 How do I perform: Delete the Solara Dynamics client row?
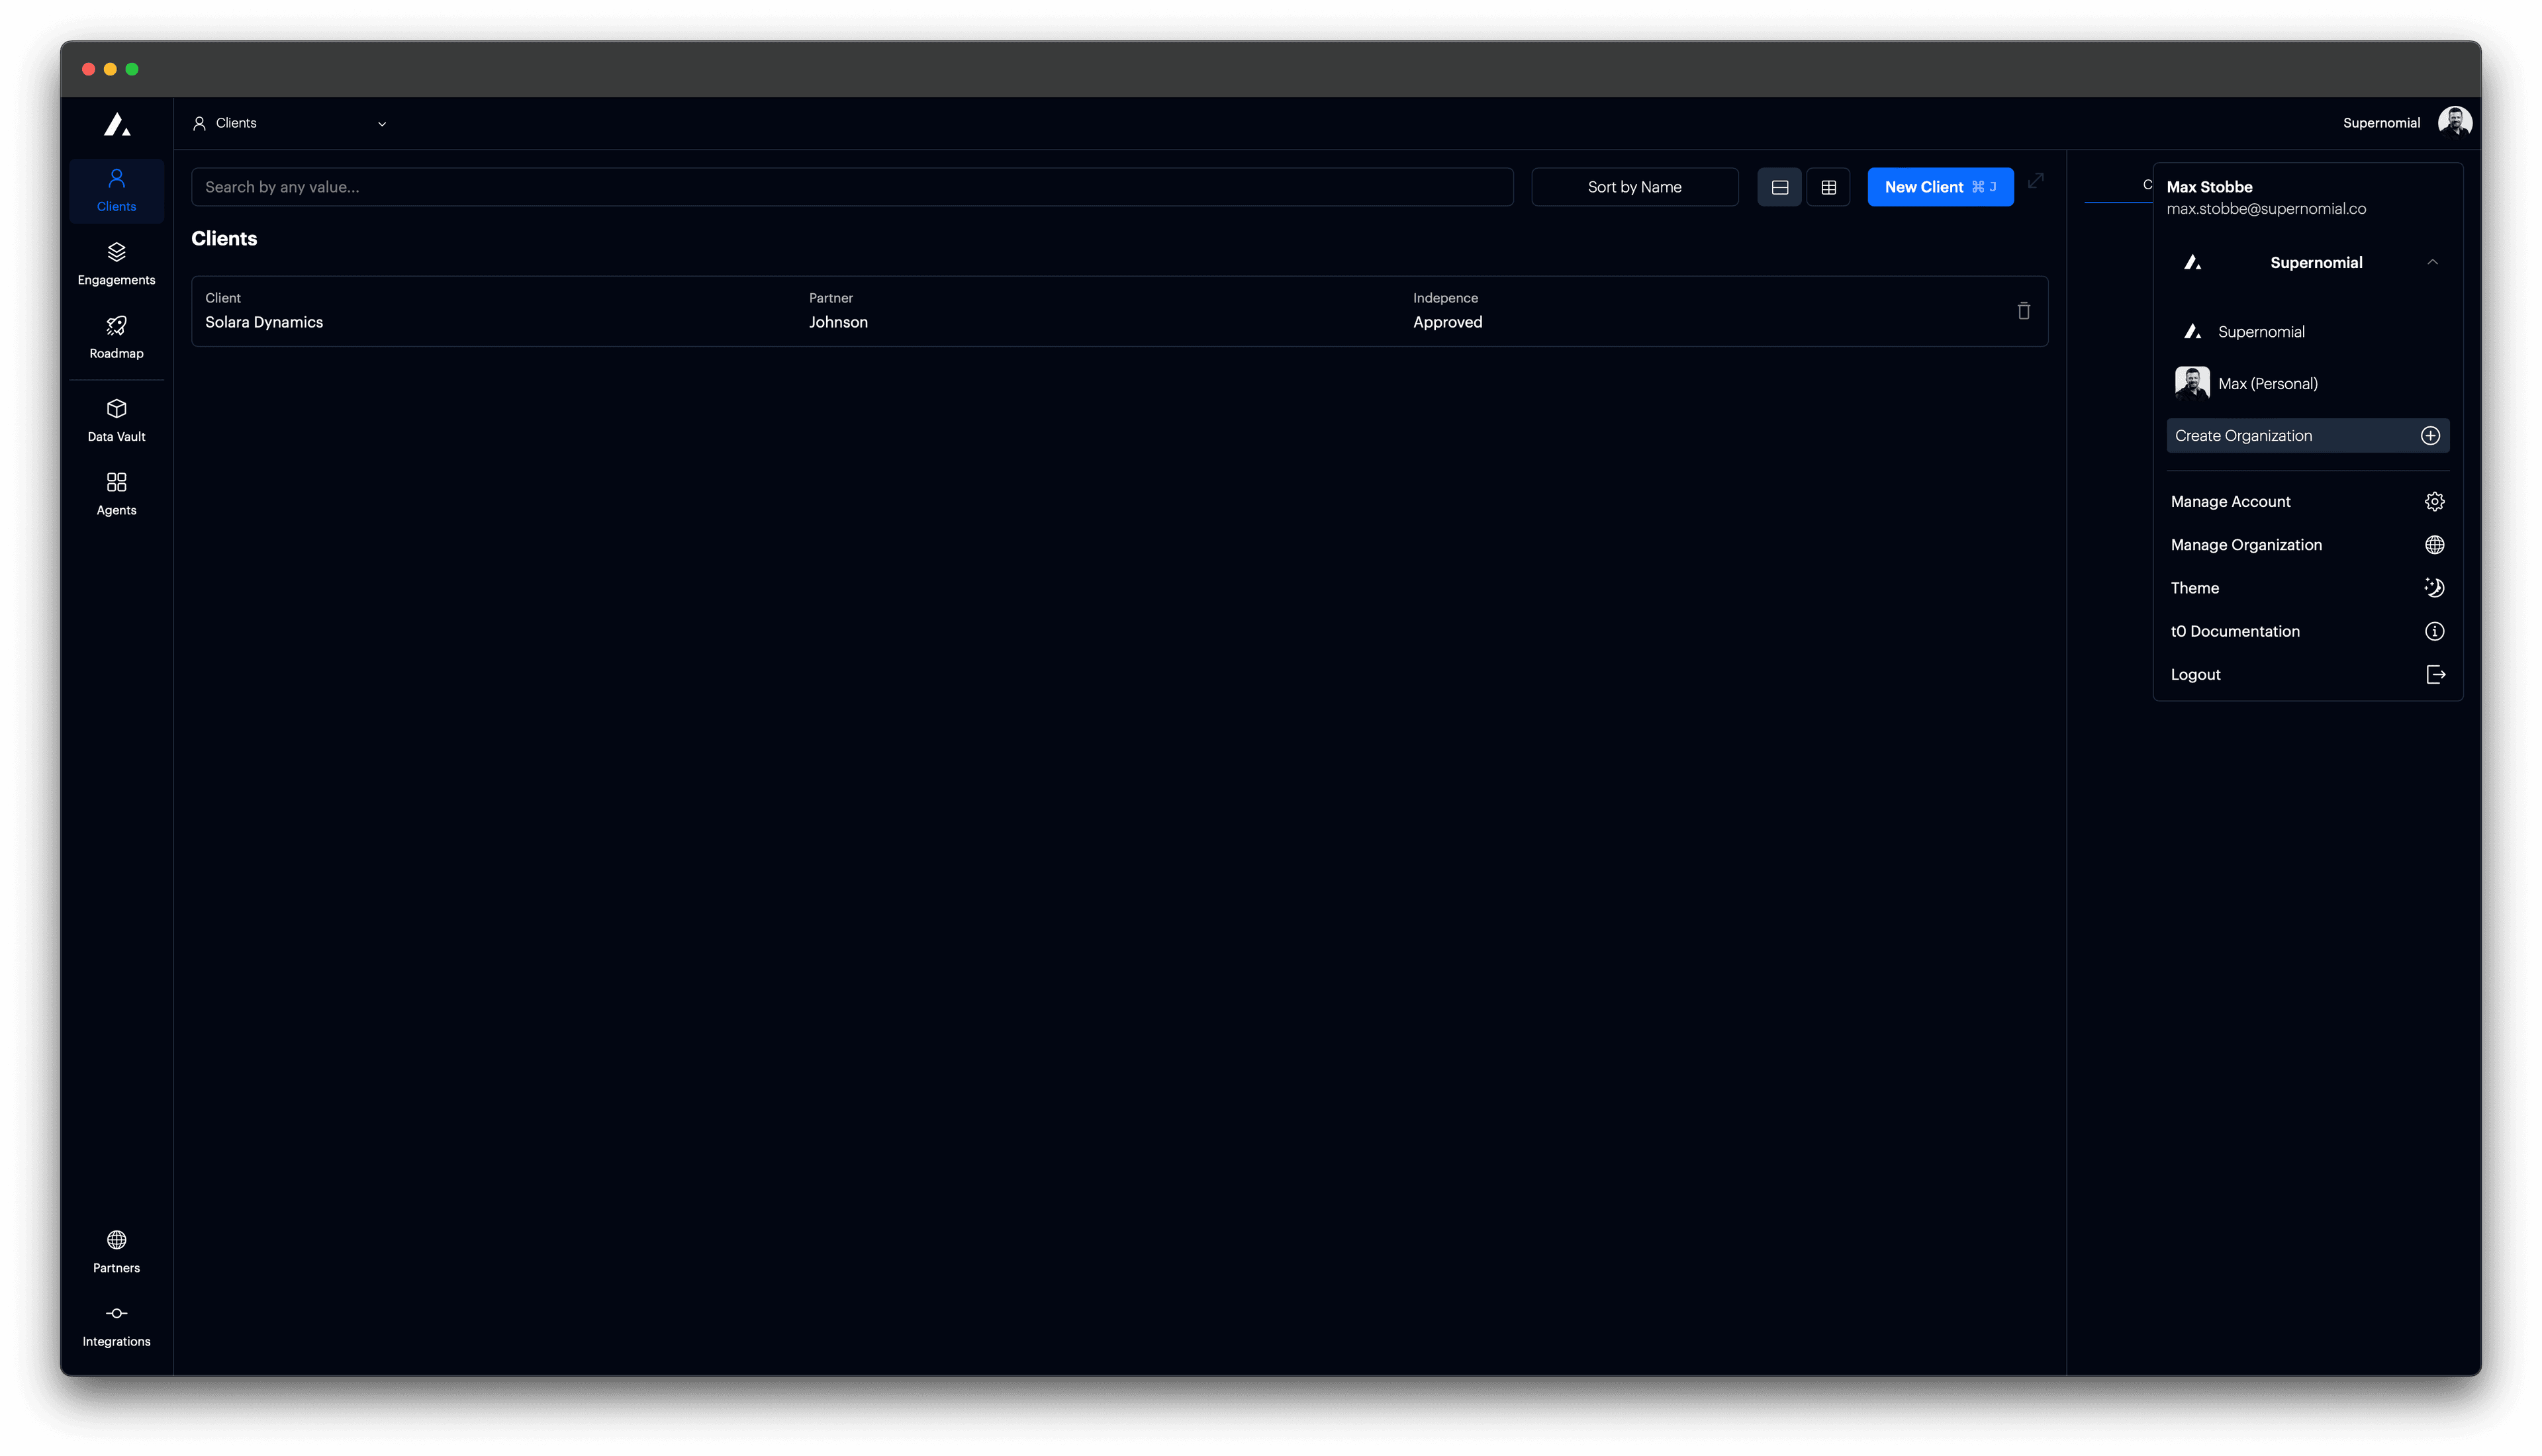[2023, 311]
